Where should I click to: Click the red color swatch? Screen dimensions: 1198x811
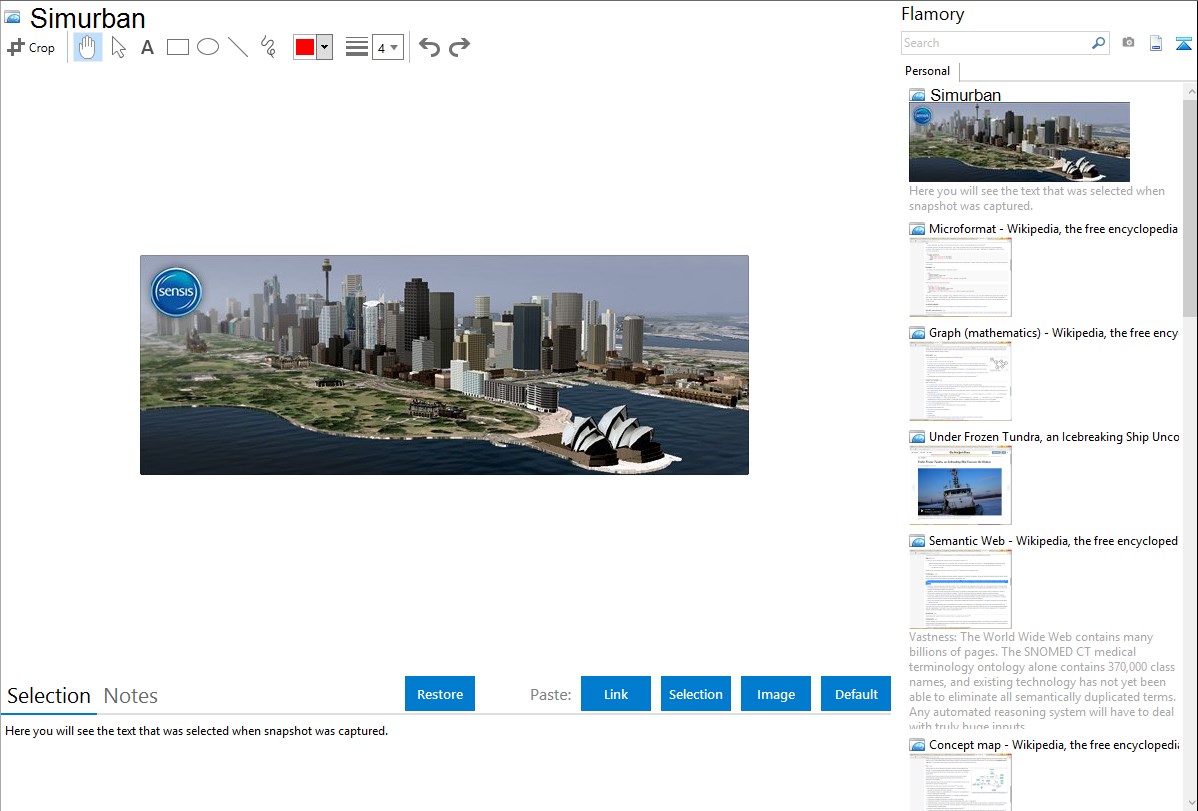coord(305,47)
